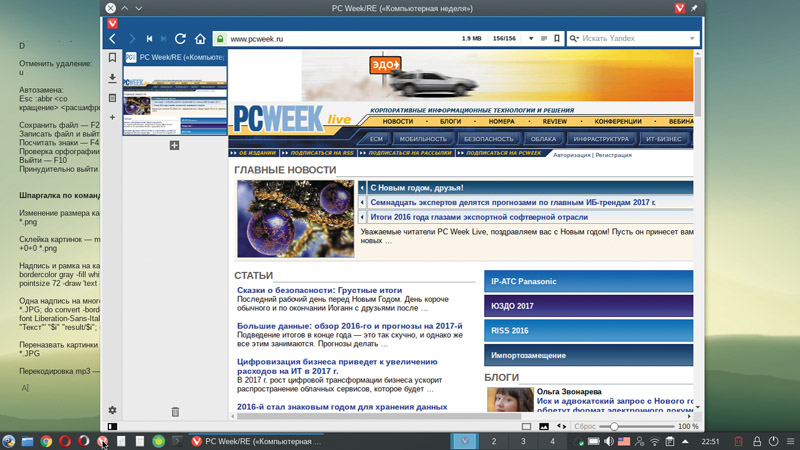Open Bookmarks panel in sidebar

(x=112, y=58)
